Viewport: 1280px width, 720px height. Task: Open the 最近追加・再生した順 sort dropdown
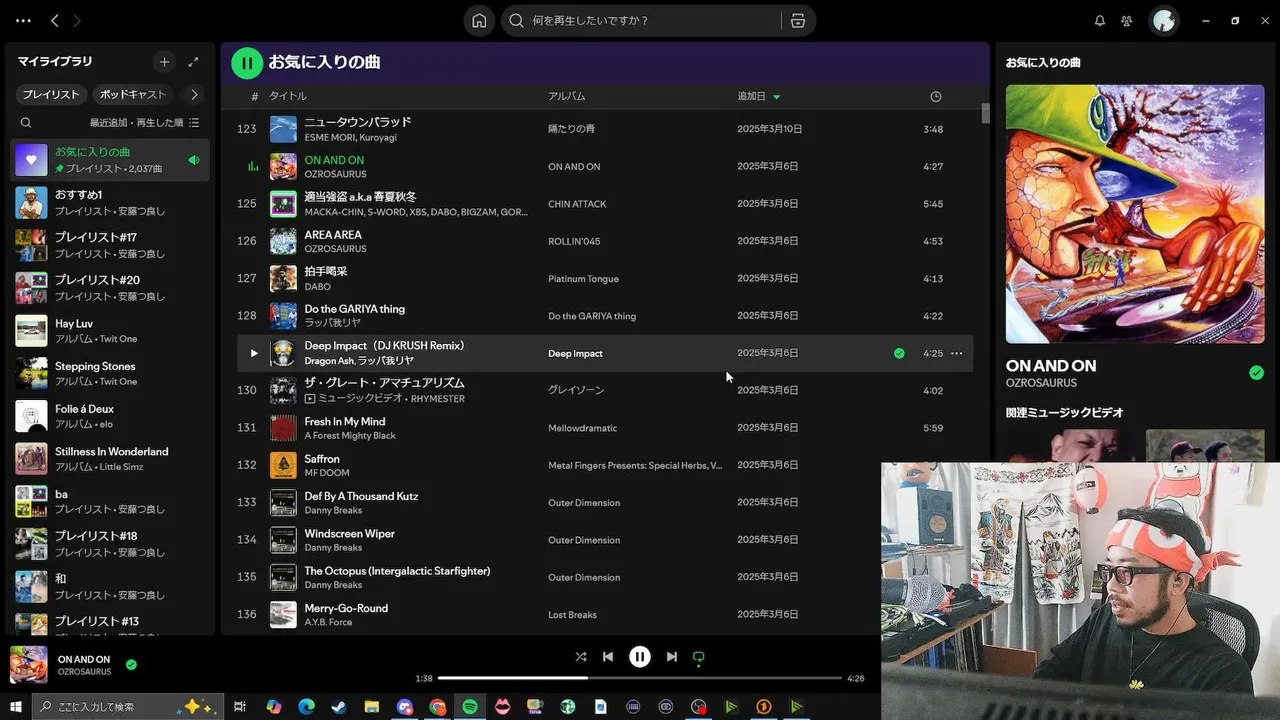click(144, 123)
